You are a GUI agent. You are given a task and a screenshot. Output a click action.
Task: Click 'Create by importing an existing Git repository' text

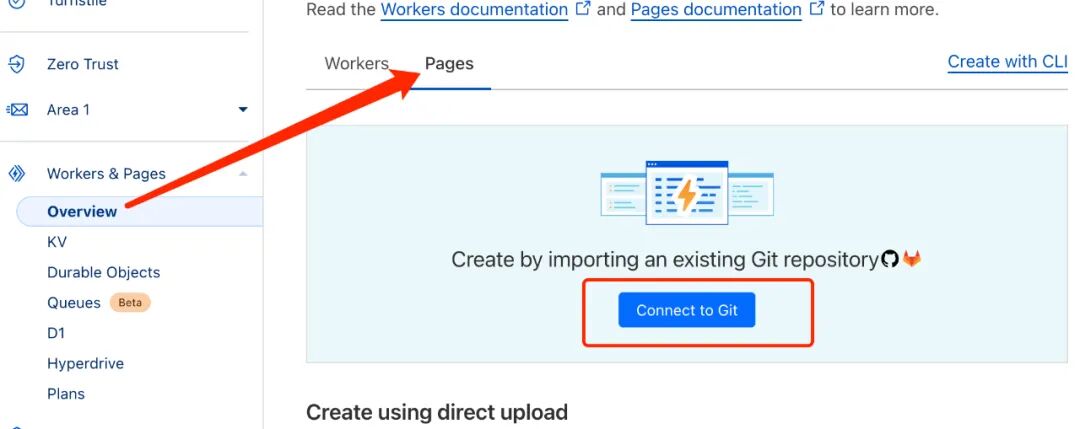(x=665, y=260)
